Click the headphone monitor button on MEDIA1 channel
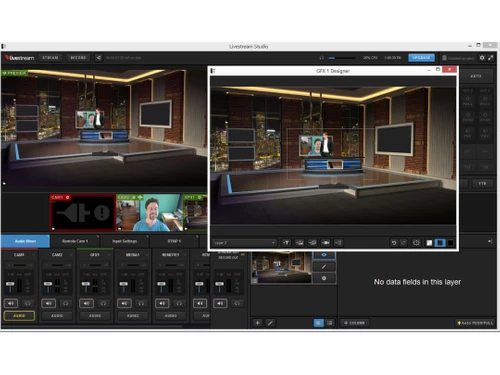This screenshot has width=500, height=375. (x=141, y=303)
